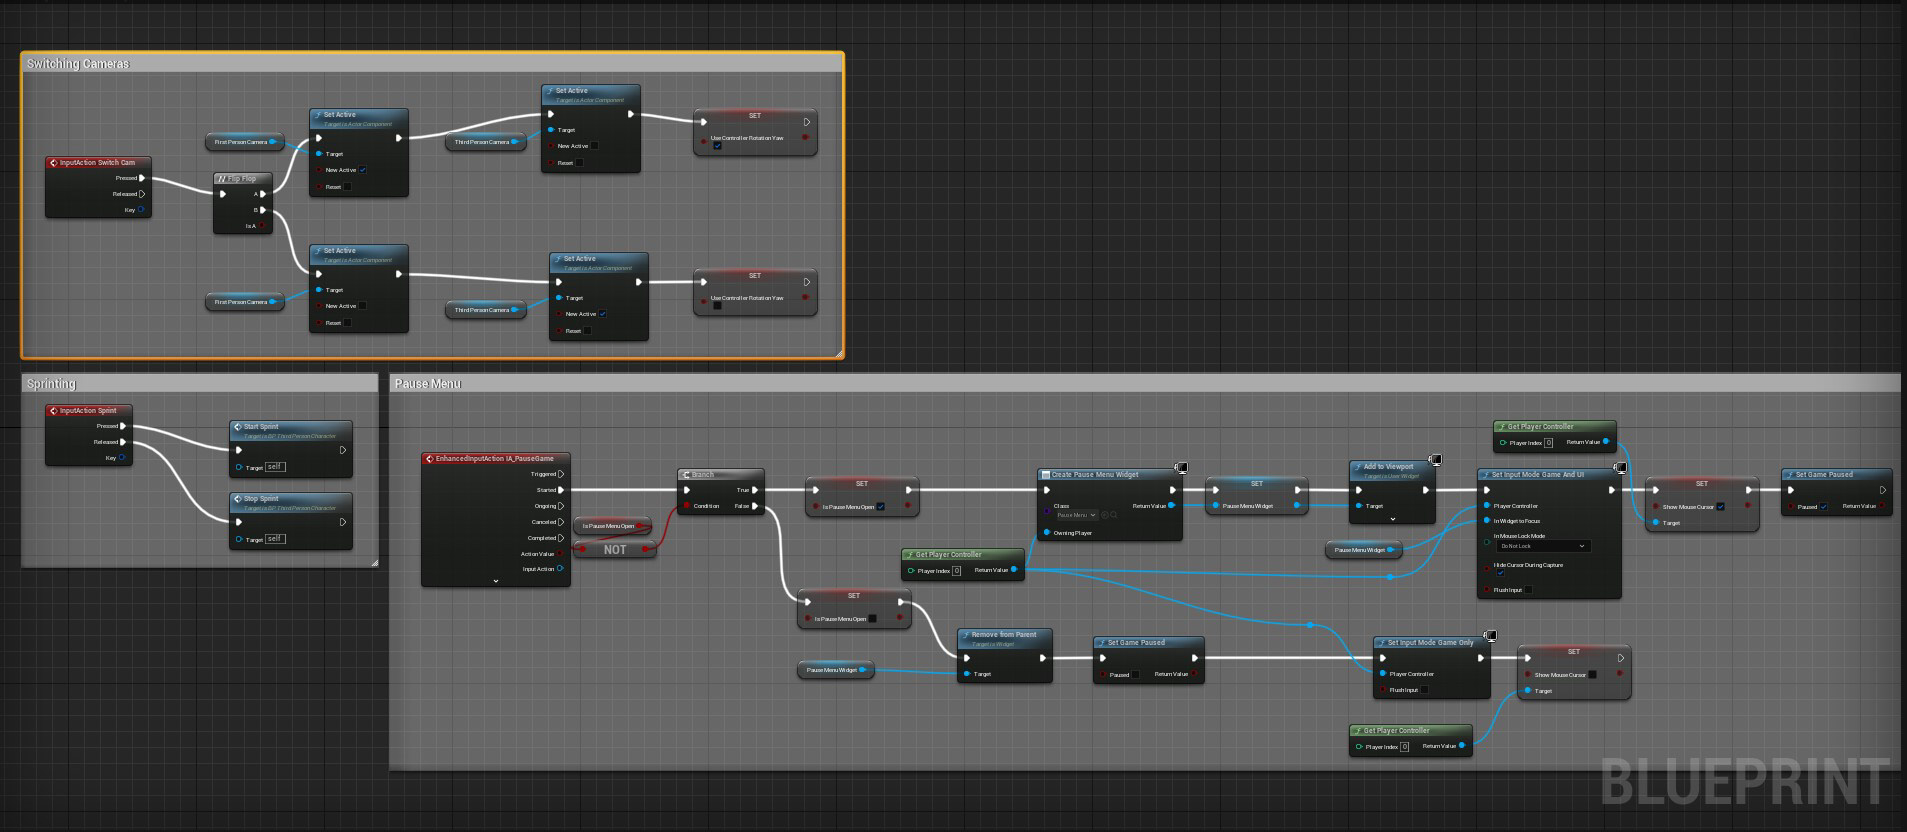This screenshot has height=832, width=1907.
Task: Click Player Index field beside Create Pause Menu Widget
Action: click(957, 571)
